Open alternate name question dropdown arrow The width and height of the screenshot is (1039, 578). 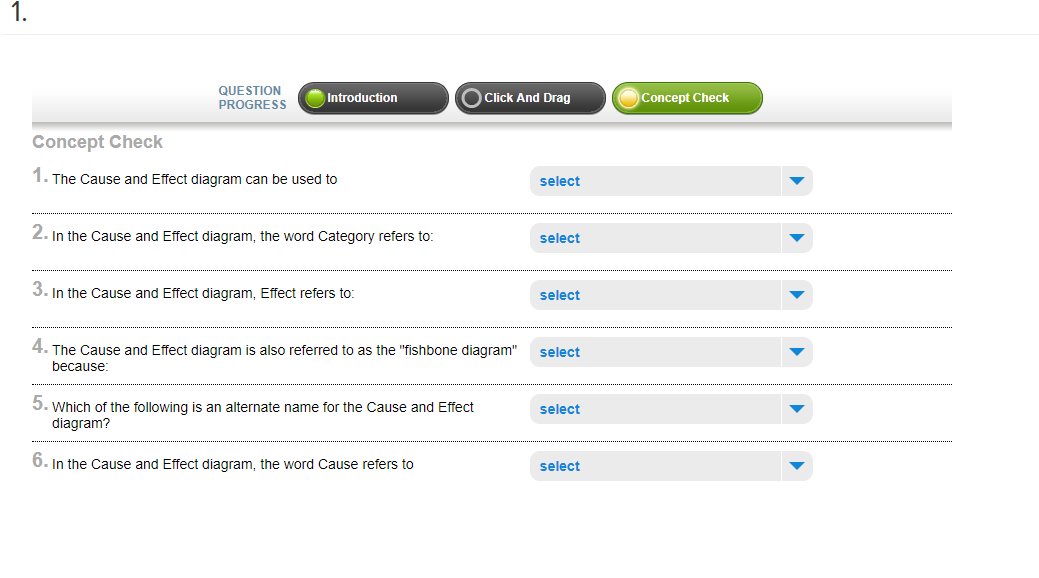(797, 409)
